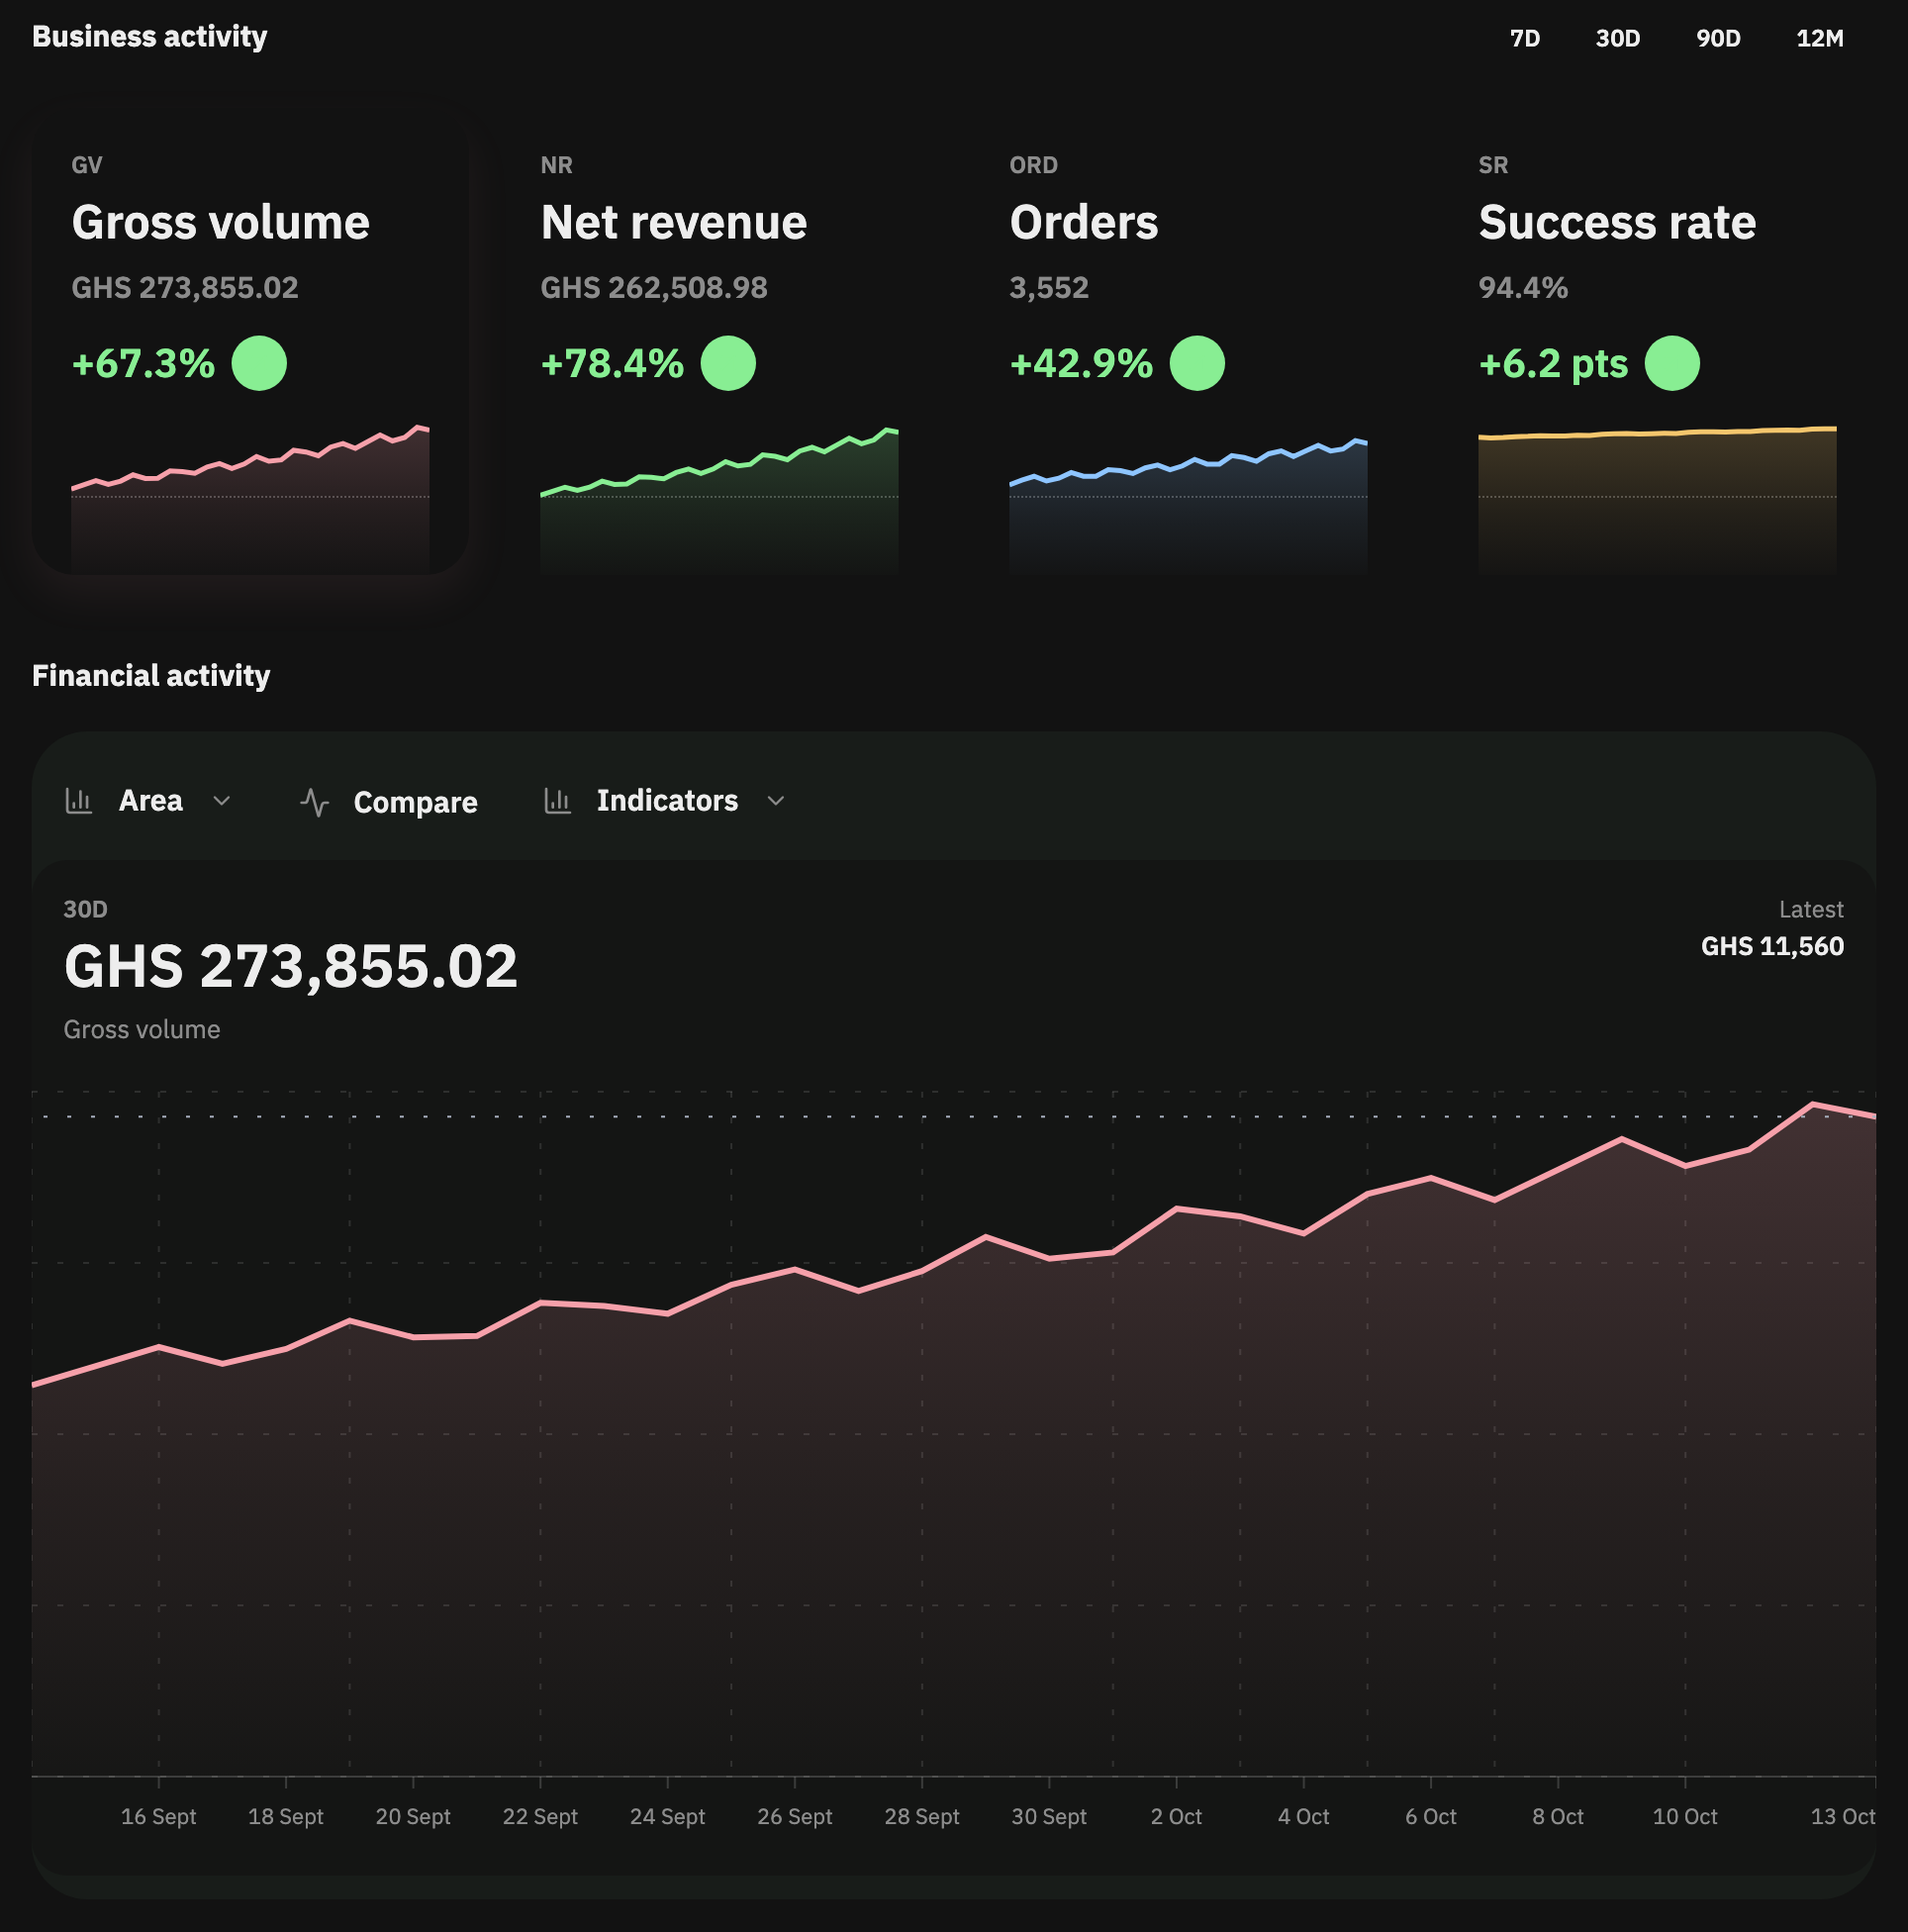Open the Area chart type menu
This screenshot has height=1932, width=1908.
[149, 801]
